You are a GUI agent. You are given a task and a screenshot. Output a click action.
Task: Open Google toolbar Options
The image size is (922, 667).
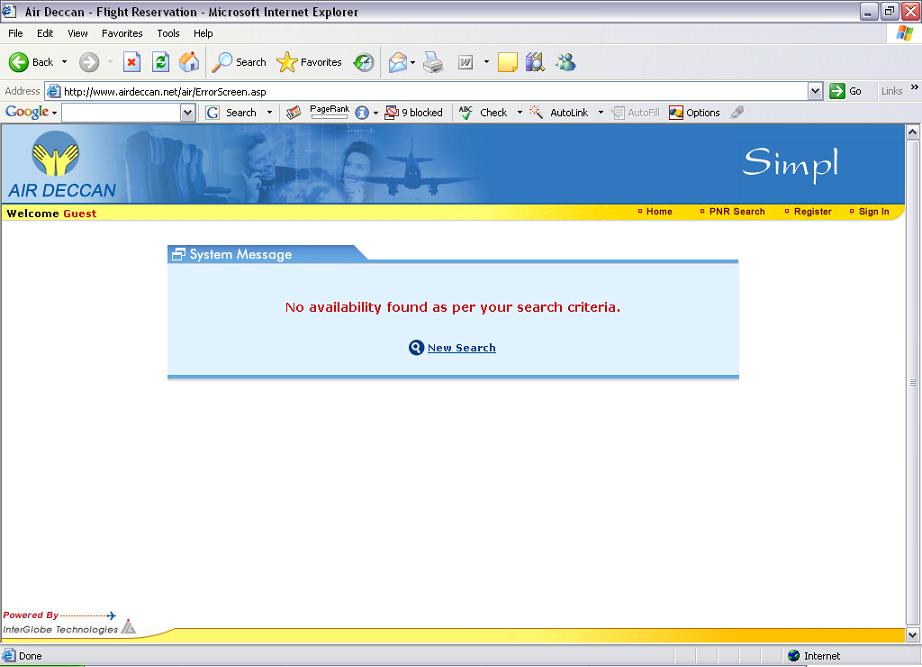[x=694, y=112]
